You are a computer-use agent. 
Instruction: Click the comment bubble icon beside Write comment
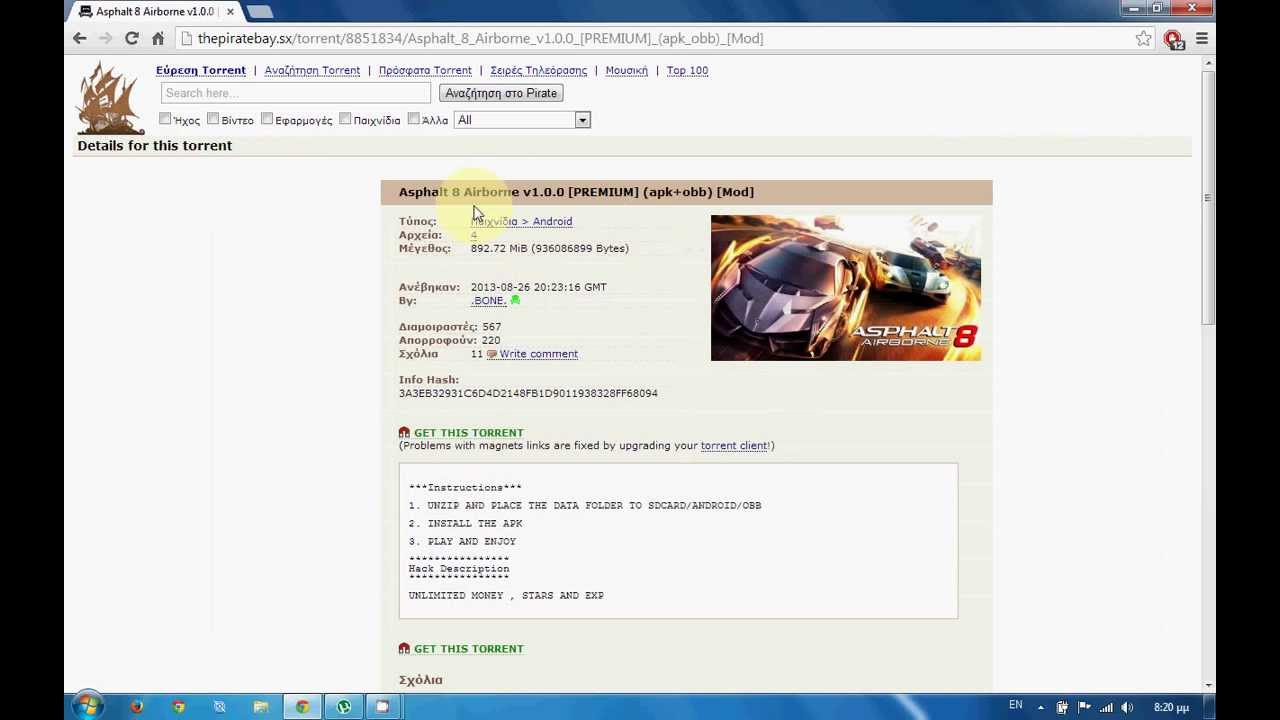(491, 354)
